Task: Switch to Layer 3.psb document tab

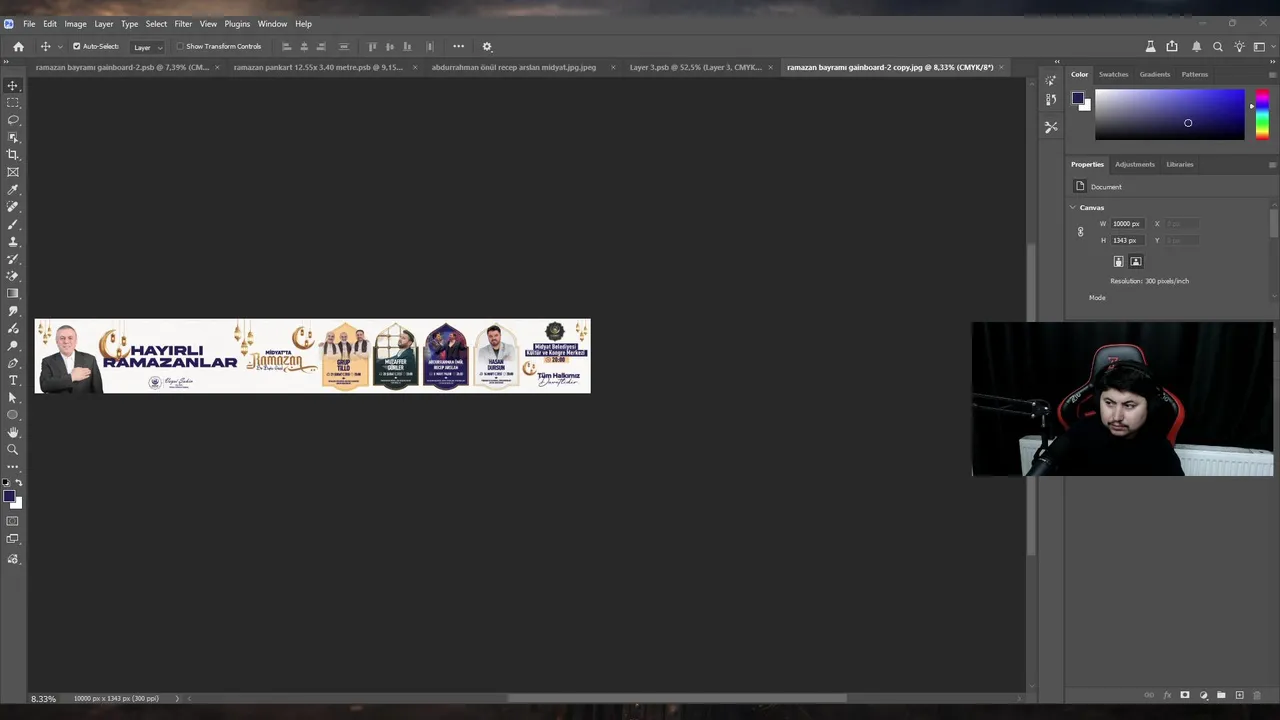Action: point(695,67)
